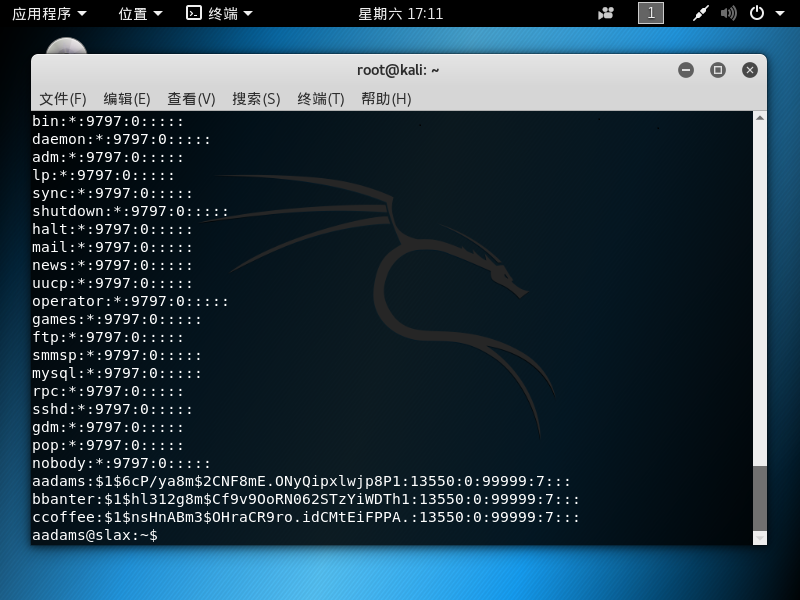This screenshot has width=800, height=600.
Task: Open the 搜索(S) menu
Action: pyautogui.click(x=256, y=98)
